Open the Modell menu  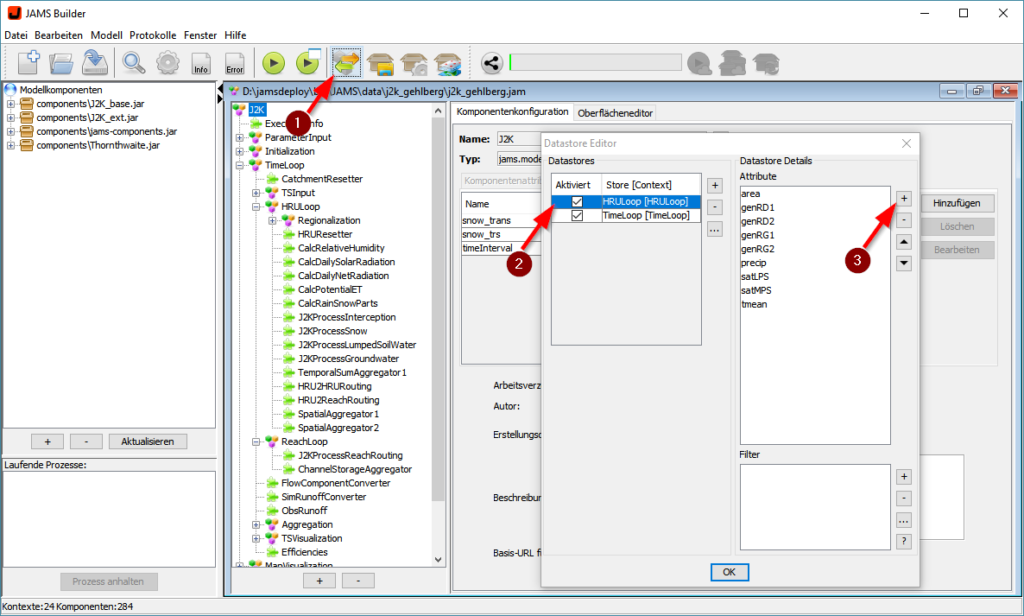click(107, 35)
